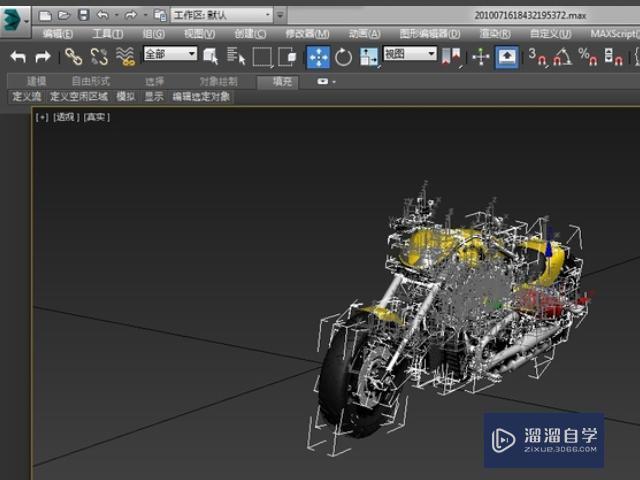The height and width of the screenshot is (480, 640).
Task: Click the redo arrow in main toolbar
Action: tap(43, 57)
